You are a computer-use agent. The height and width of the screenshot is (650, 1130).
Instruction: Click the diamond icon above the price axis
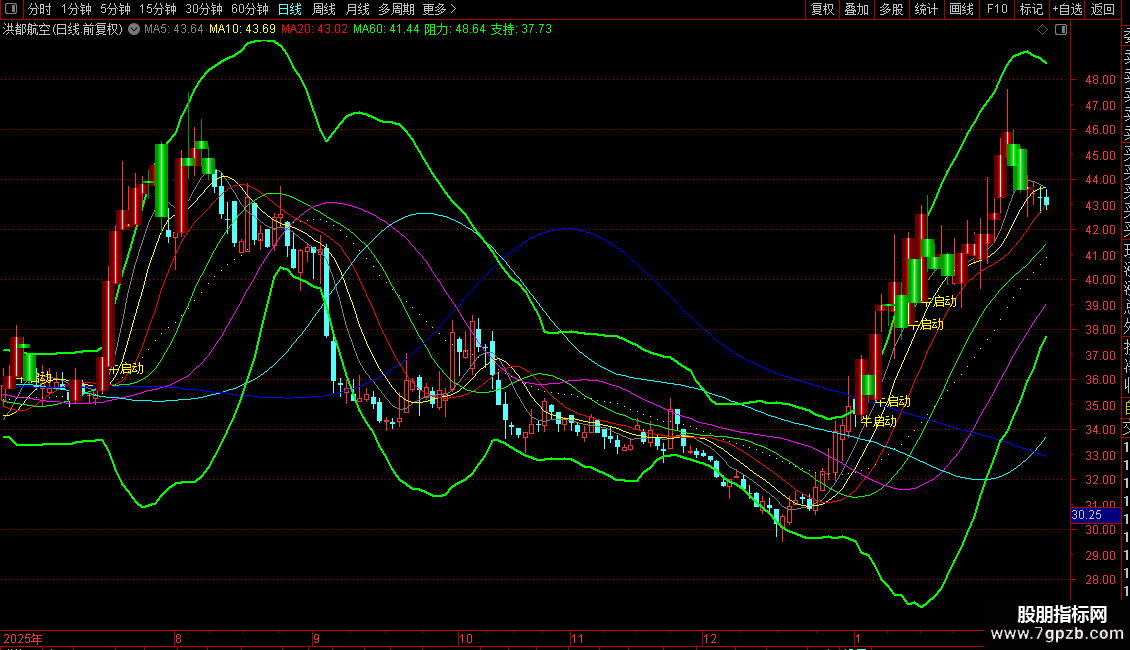point(1043,30)
